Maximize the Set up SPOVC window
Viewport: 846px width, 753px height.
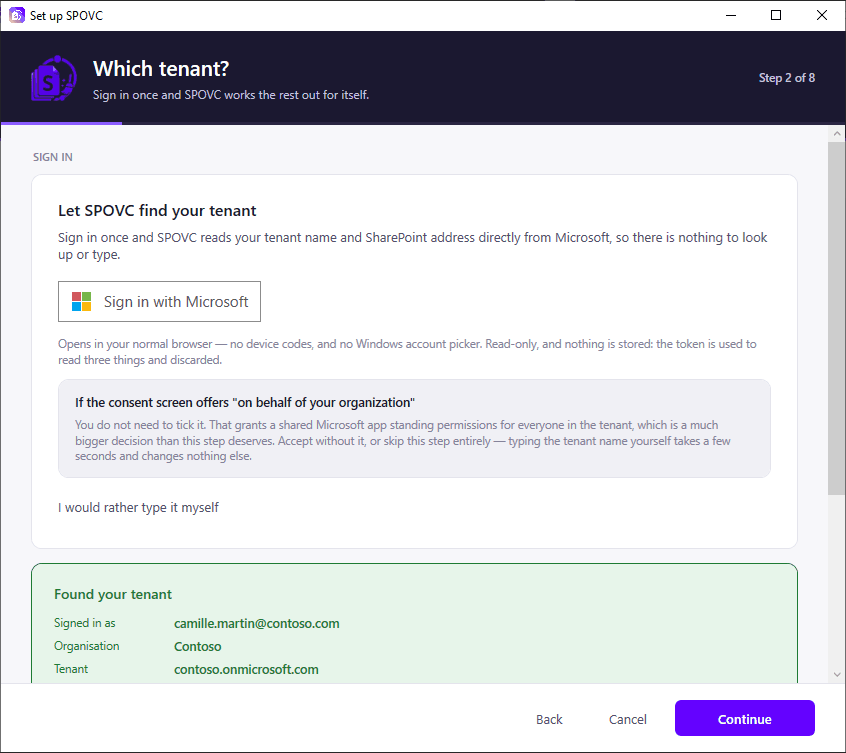[x=776, y=15]
